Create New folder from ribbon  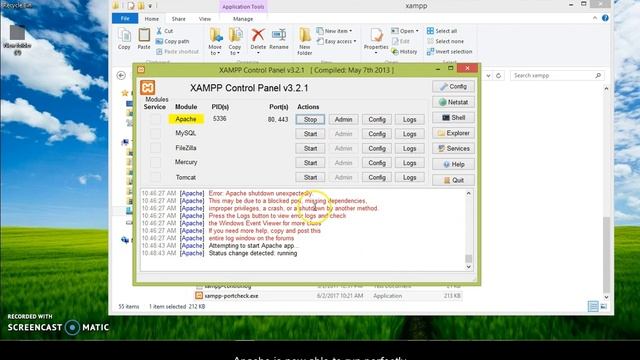(304, 42)
